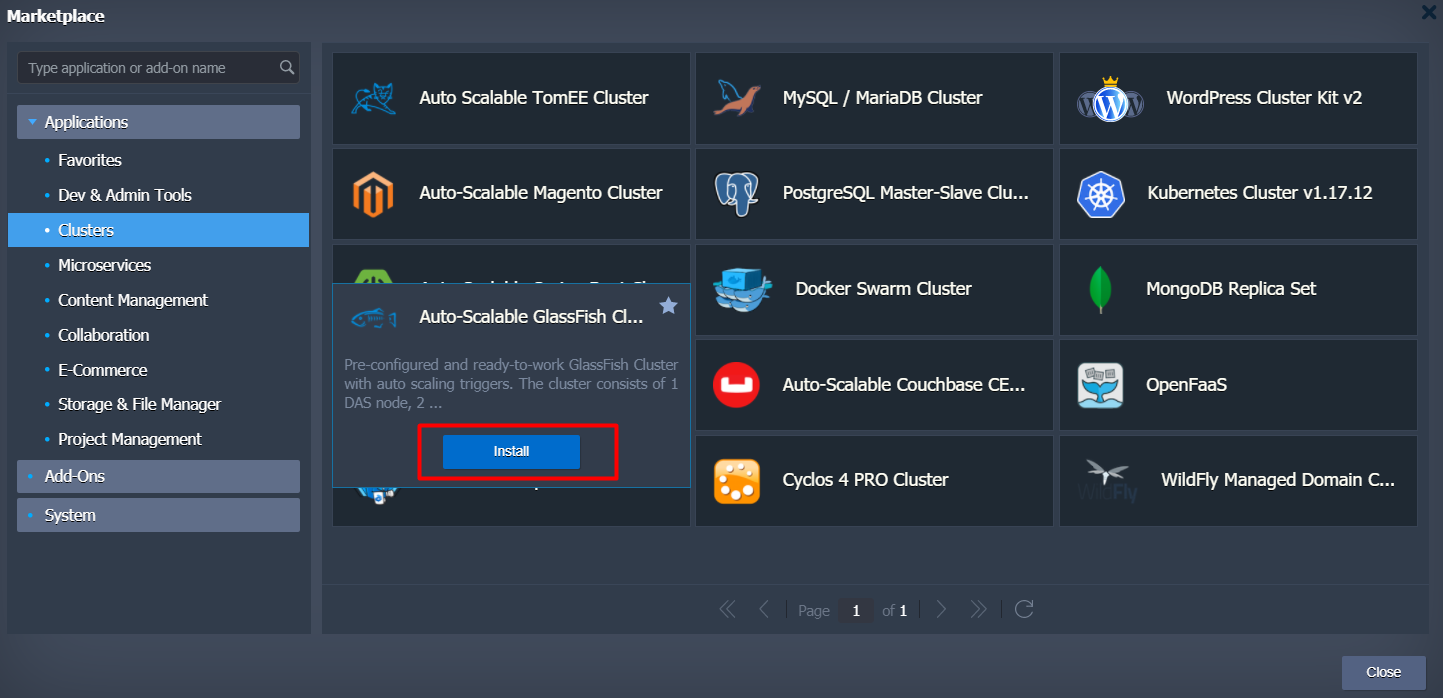This screenshot has width=1443, height=698.
Task: Select WildFly Managed Domain Cluster title
Action: [x=1278, y=480]
